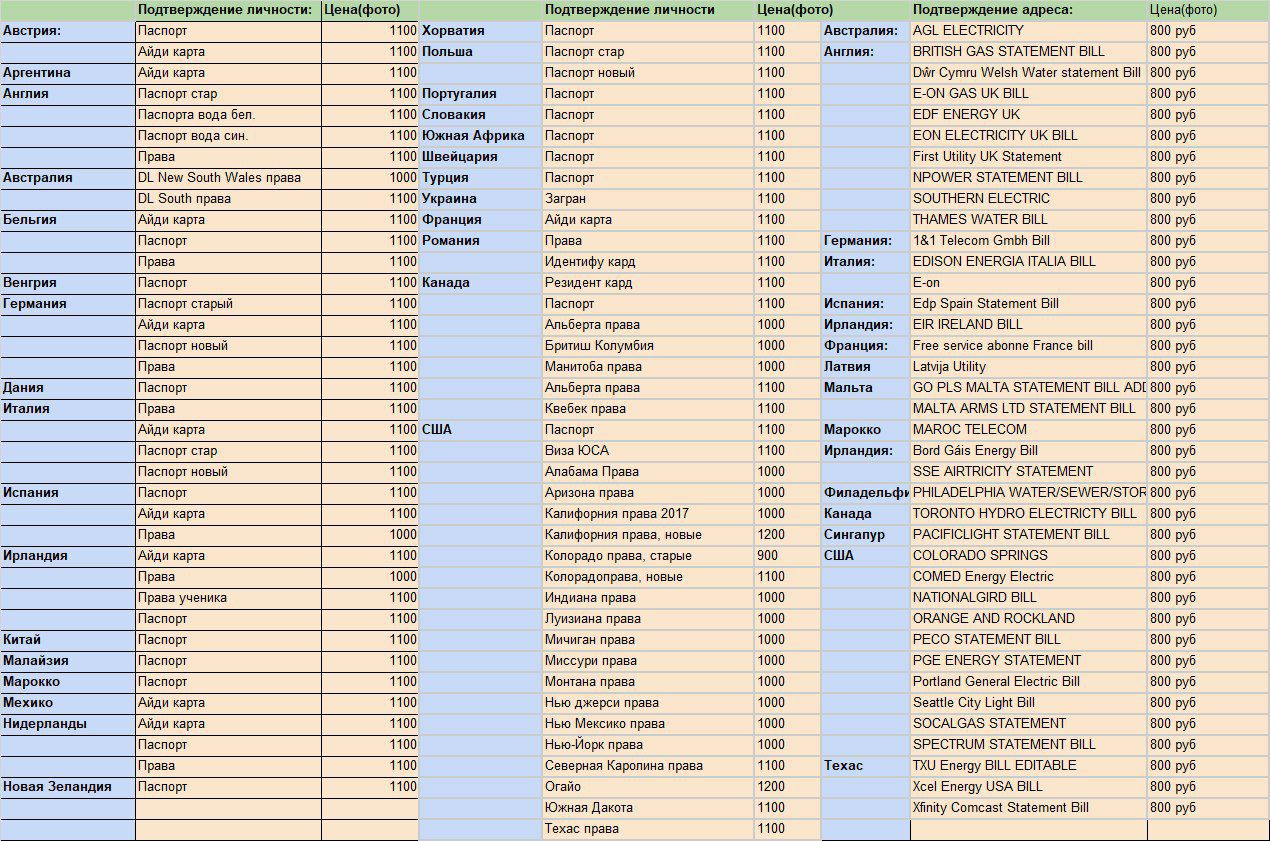Screen dimensions: 1270x841
Task: Click the 'Идентифу кард' cell
Action: pyautogui.click(x=648, y=262)
